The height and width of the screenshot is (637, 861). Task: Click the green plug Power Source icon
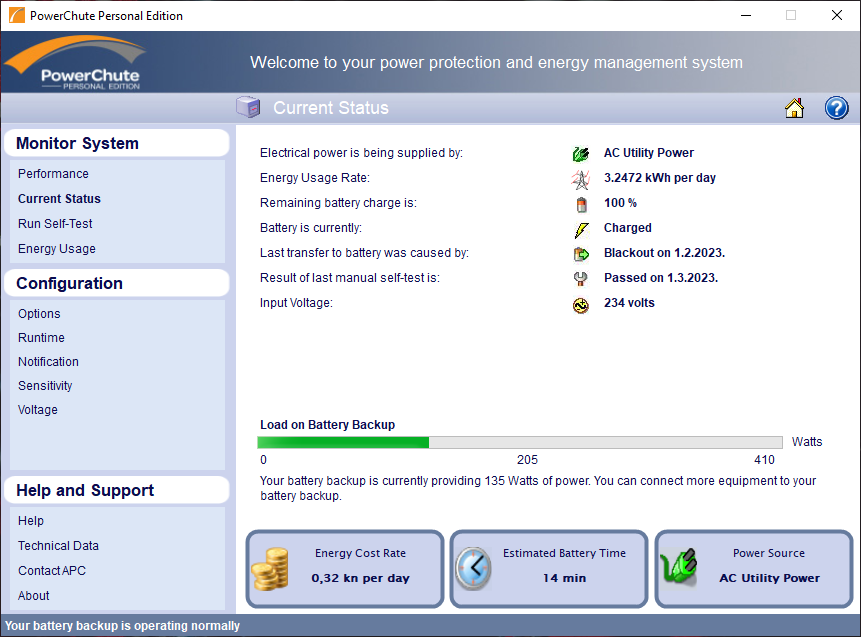click(679, 567)
